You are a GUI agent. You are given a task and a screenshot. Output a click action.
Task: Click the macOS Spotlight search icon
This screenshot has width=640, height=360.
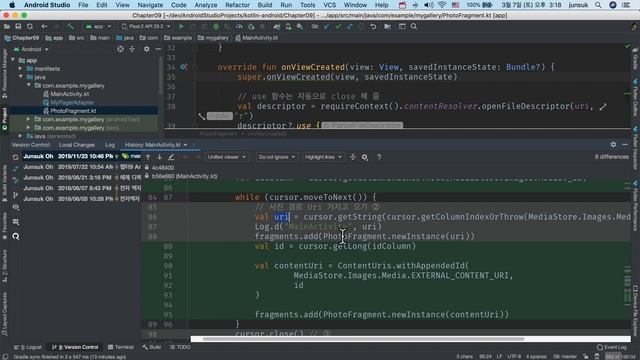coord(598,5)
